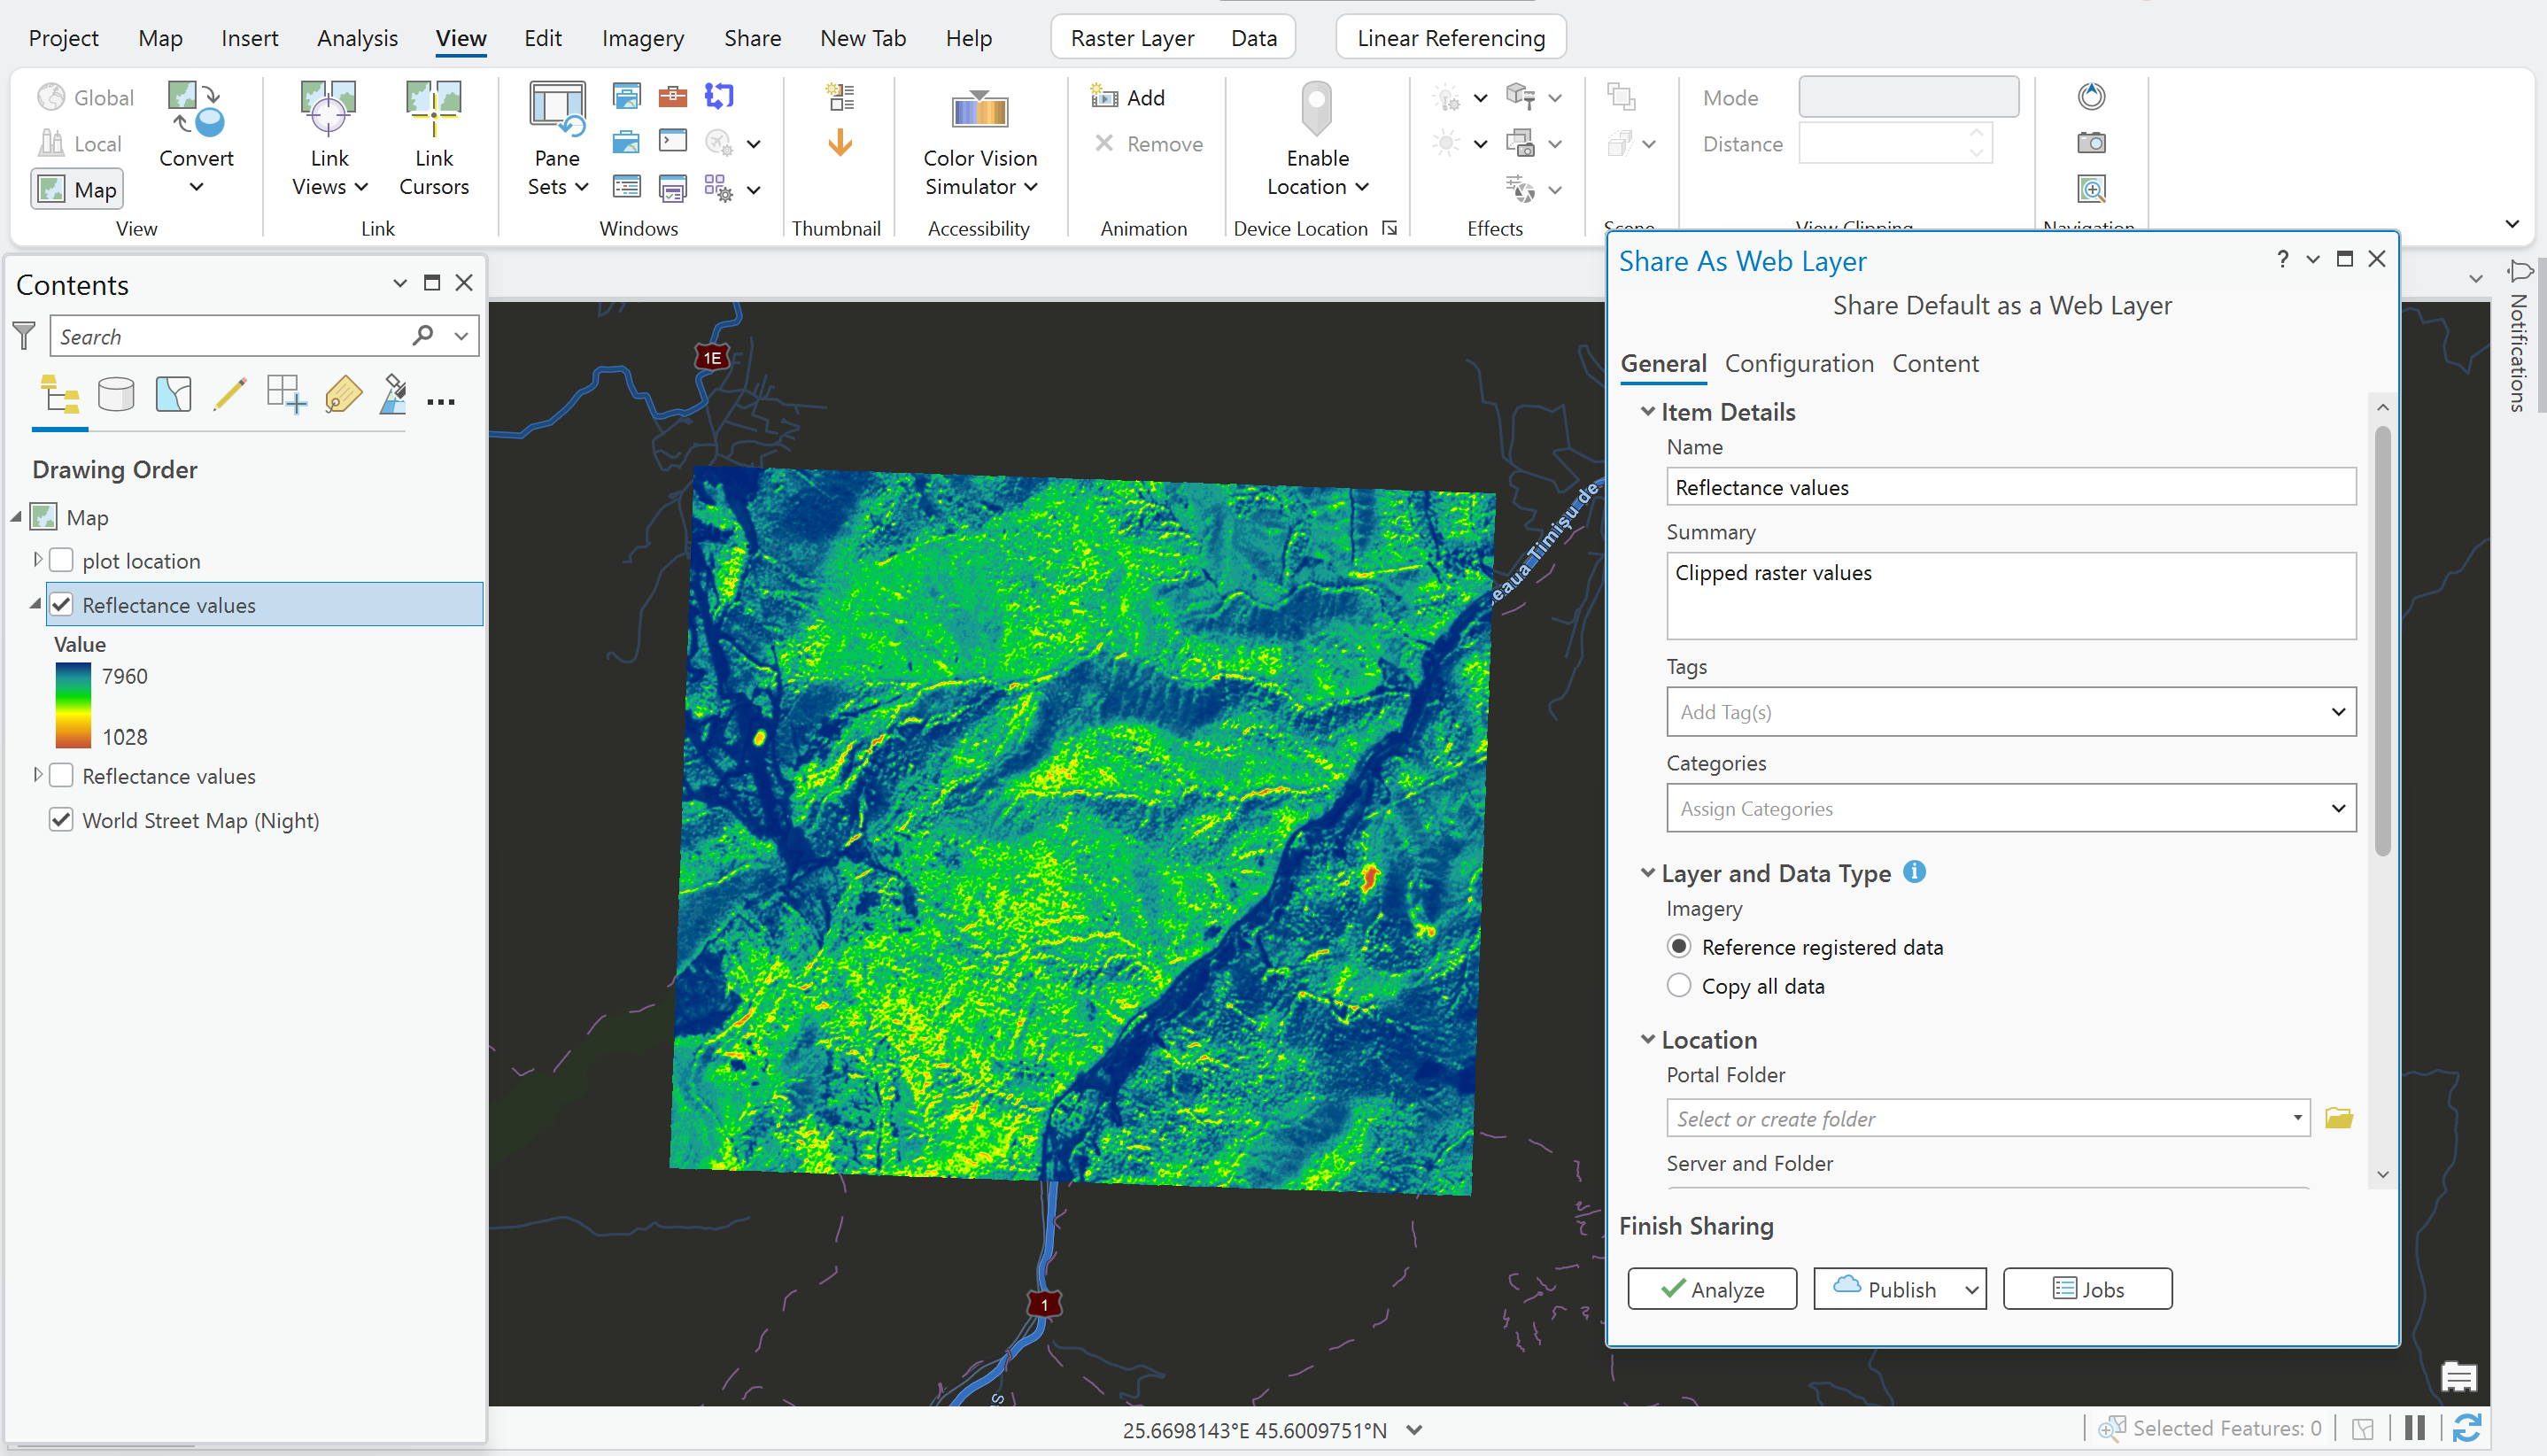Uncheck World Street Map (Night) layer

pyautogui.click(x=62, y=820)
